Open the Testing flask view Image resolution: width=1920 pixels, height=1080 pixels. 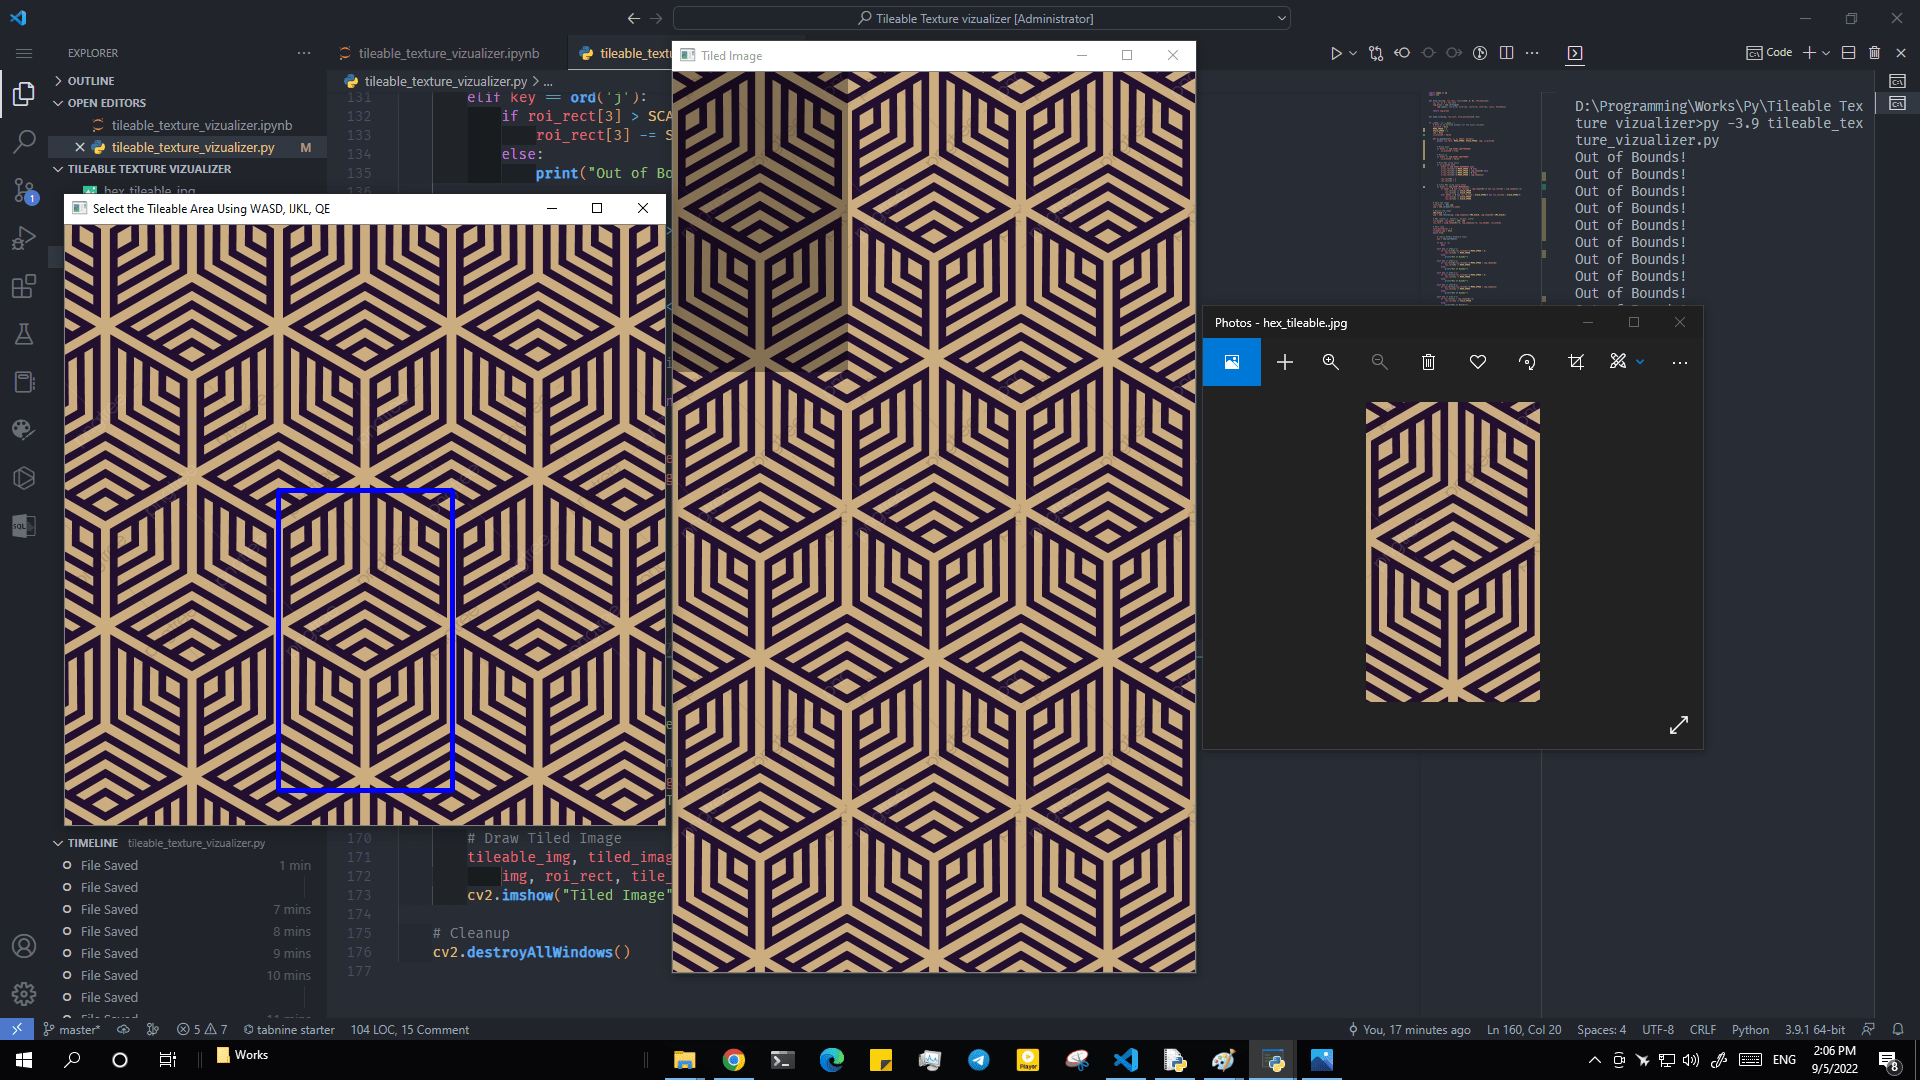24,334
